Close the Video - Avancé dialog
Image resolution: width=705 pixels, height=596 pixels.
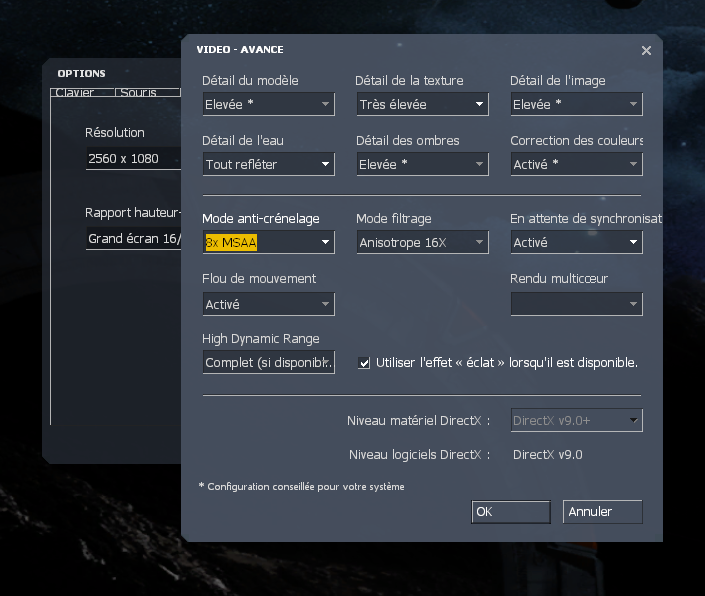[646, 50]
